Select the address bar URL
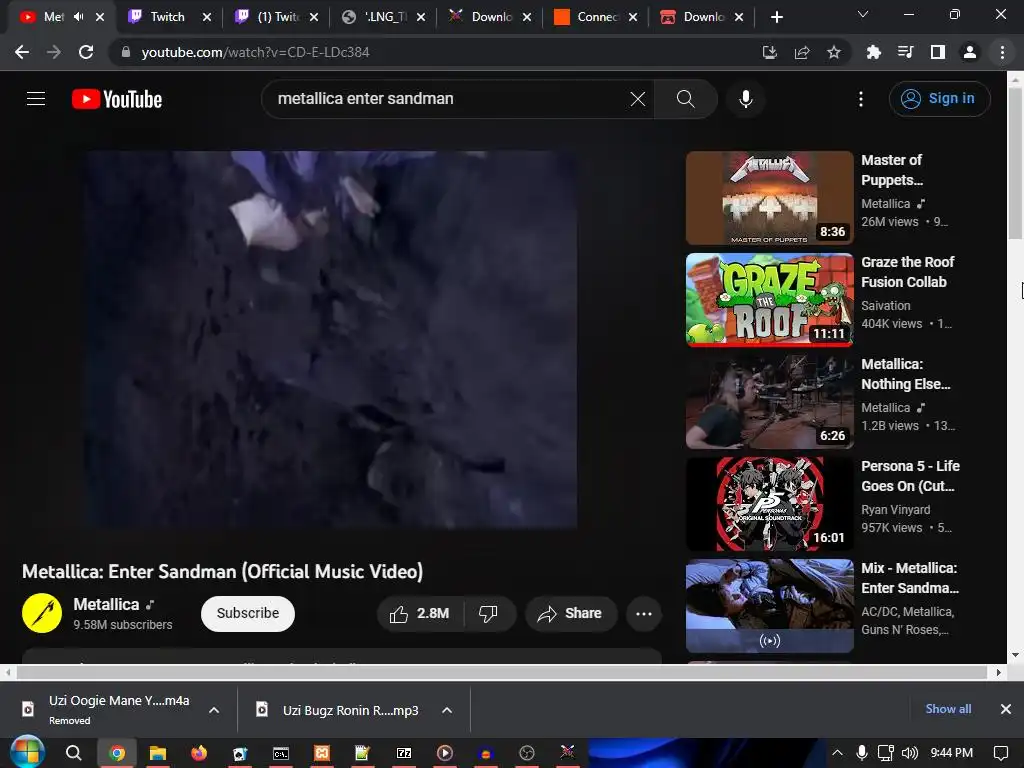Viewport: 1024px width, 768px height. point(255,52)
